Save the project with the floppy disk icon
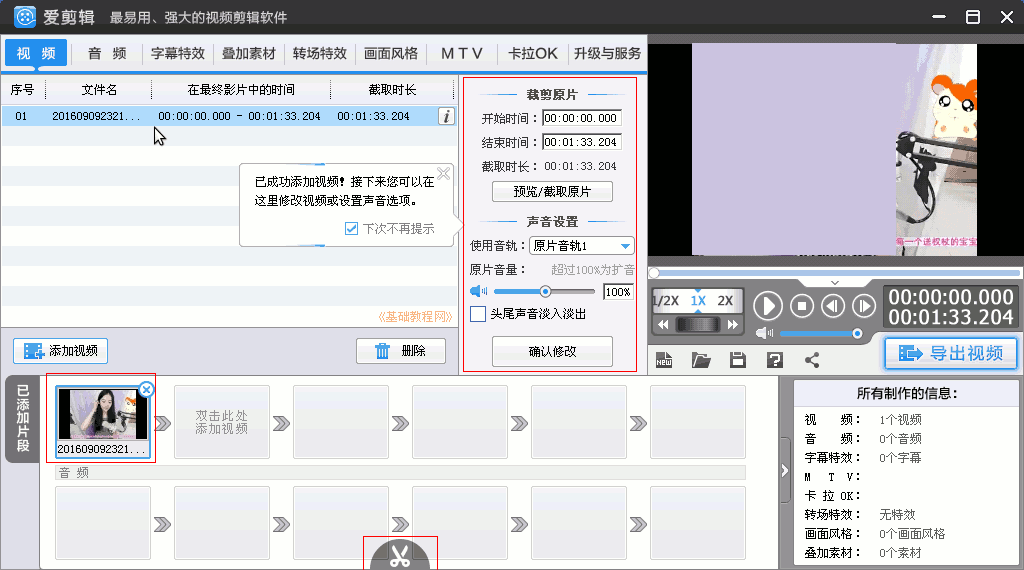 pos(738,360)
